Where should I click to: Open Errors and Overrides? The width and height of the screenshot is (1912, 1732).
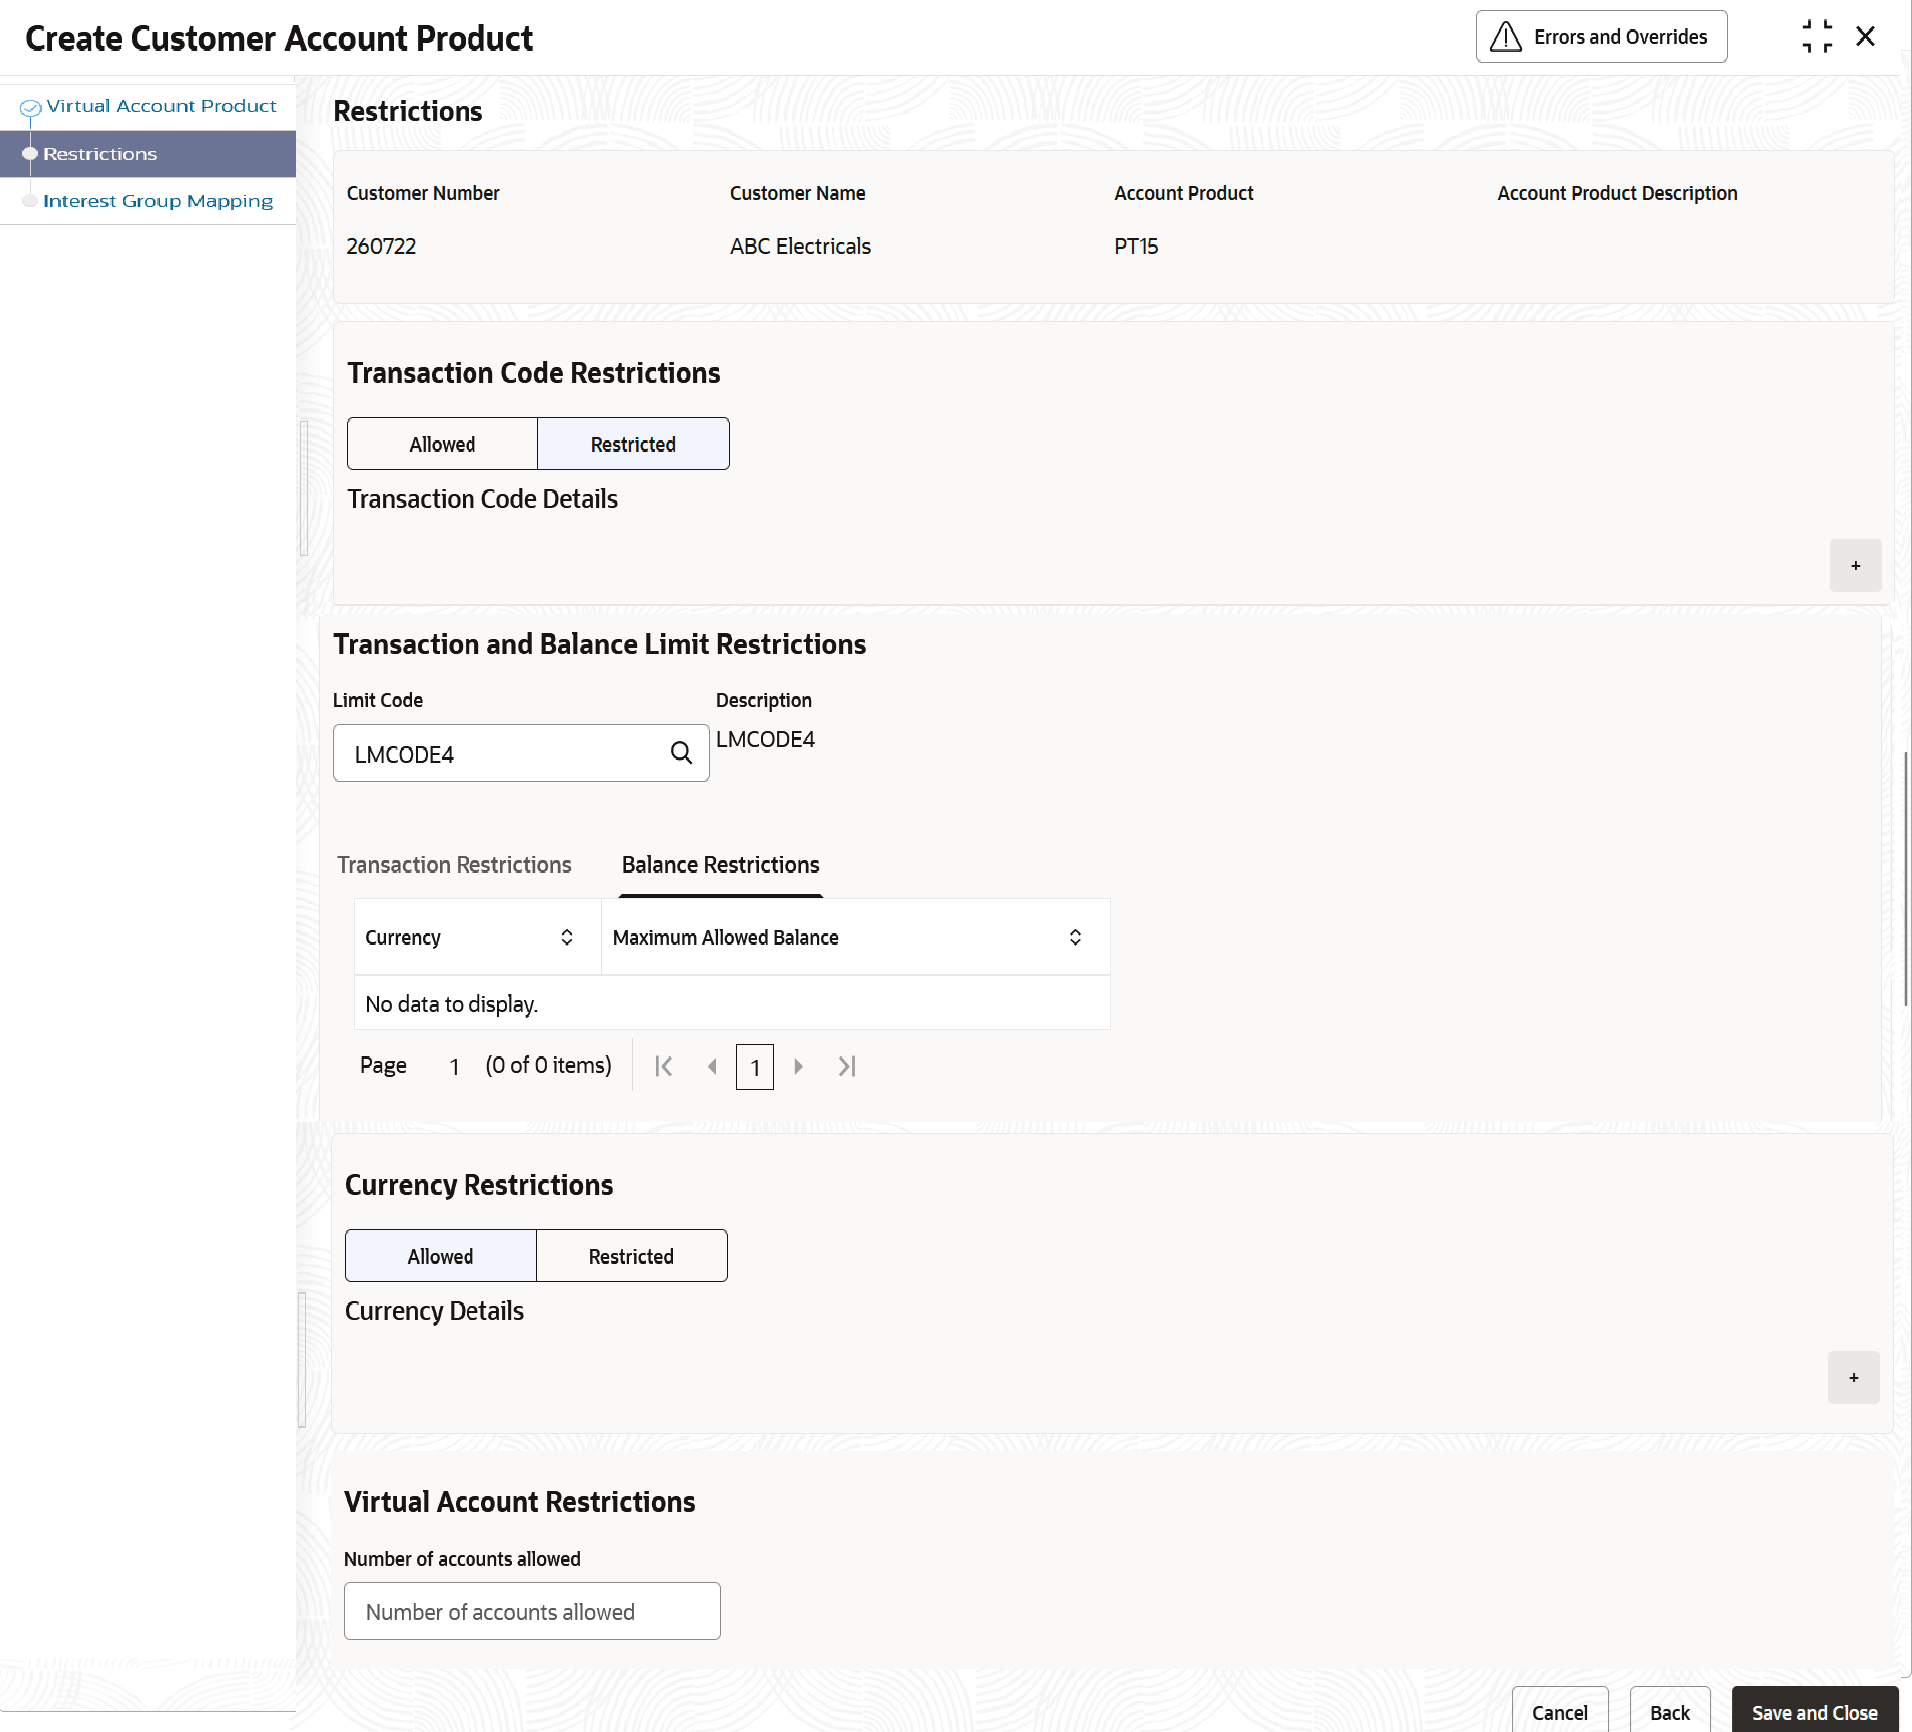tap(1602, 37)
